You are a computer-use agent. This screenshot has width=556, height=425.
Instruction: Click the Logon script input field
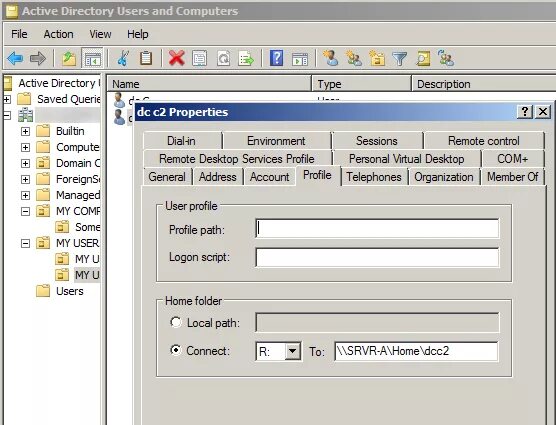(377, 257)
